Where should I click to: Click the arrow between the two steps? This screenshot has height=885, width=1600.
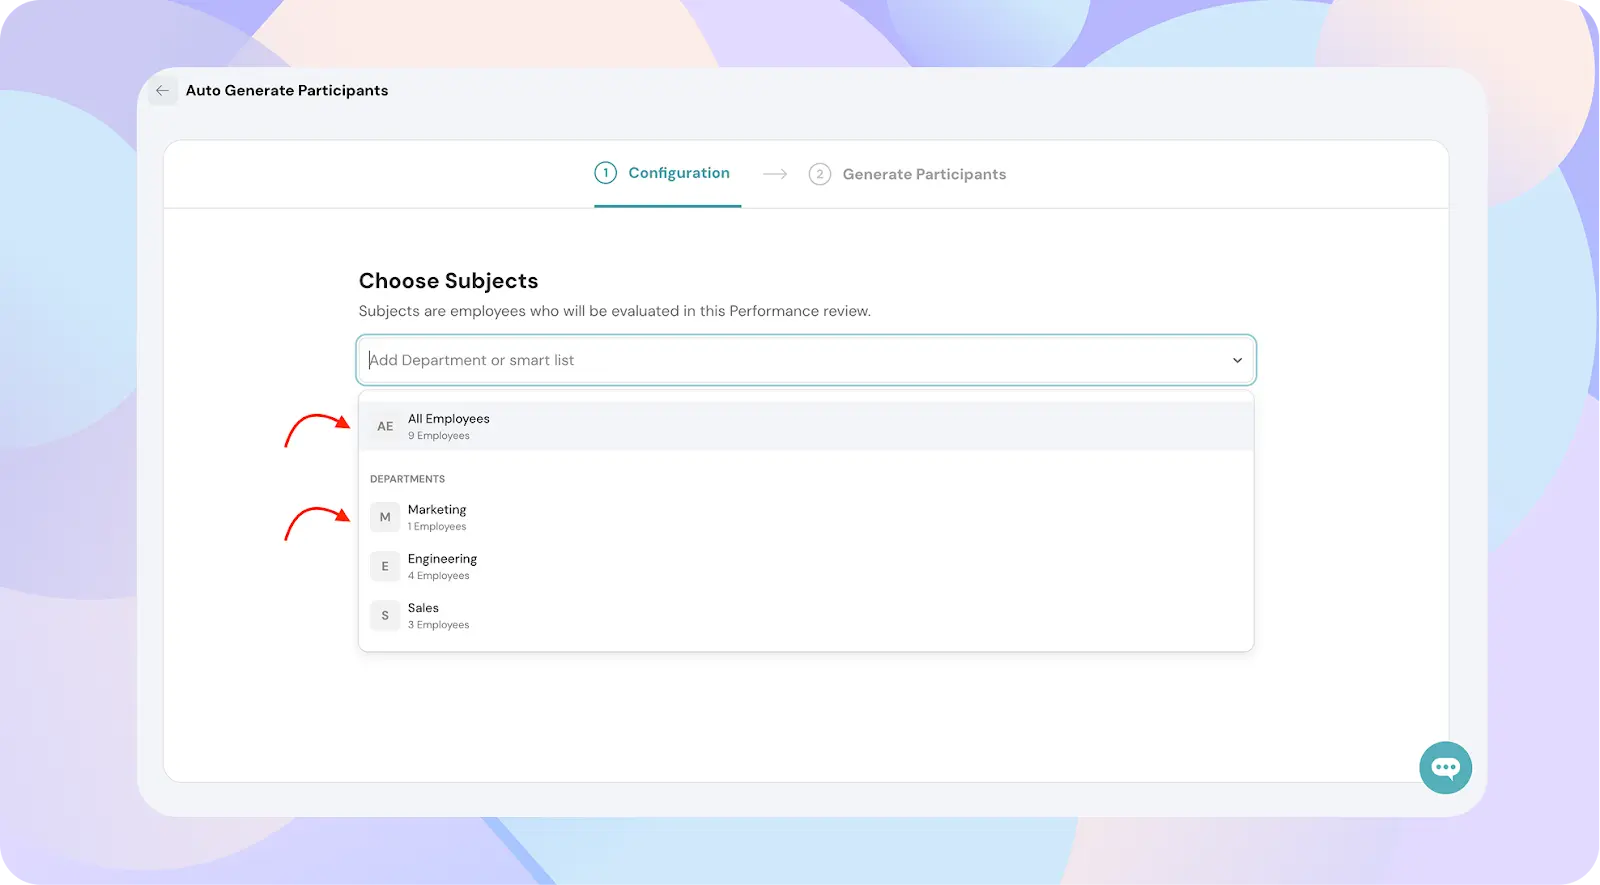click(x=775, y=174)
